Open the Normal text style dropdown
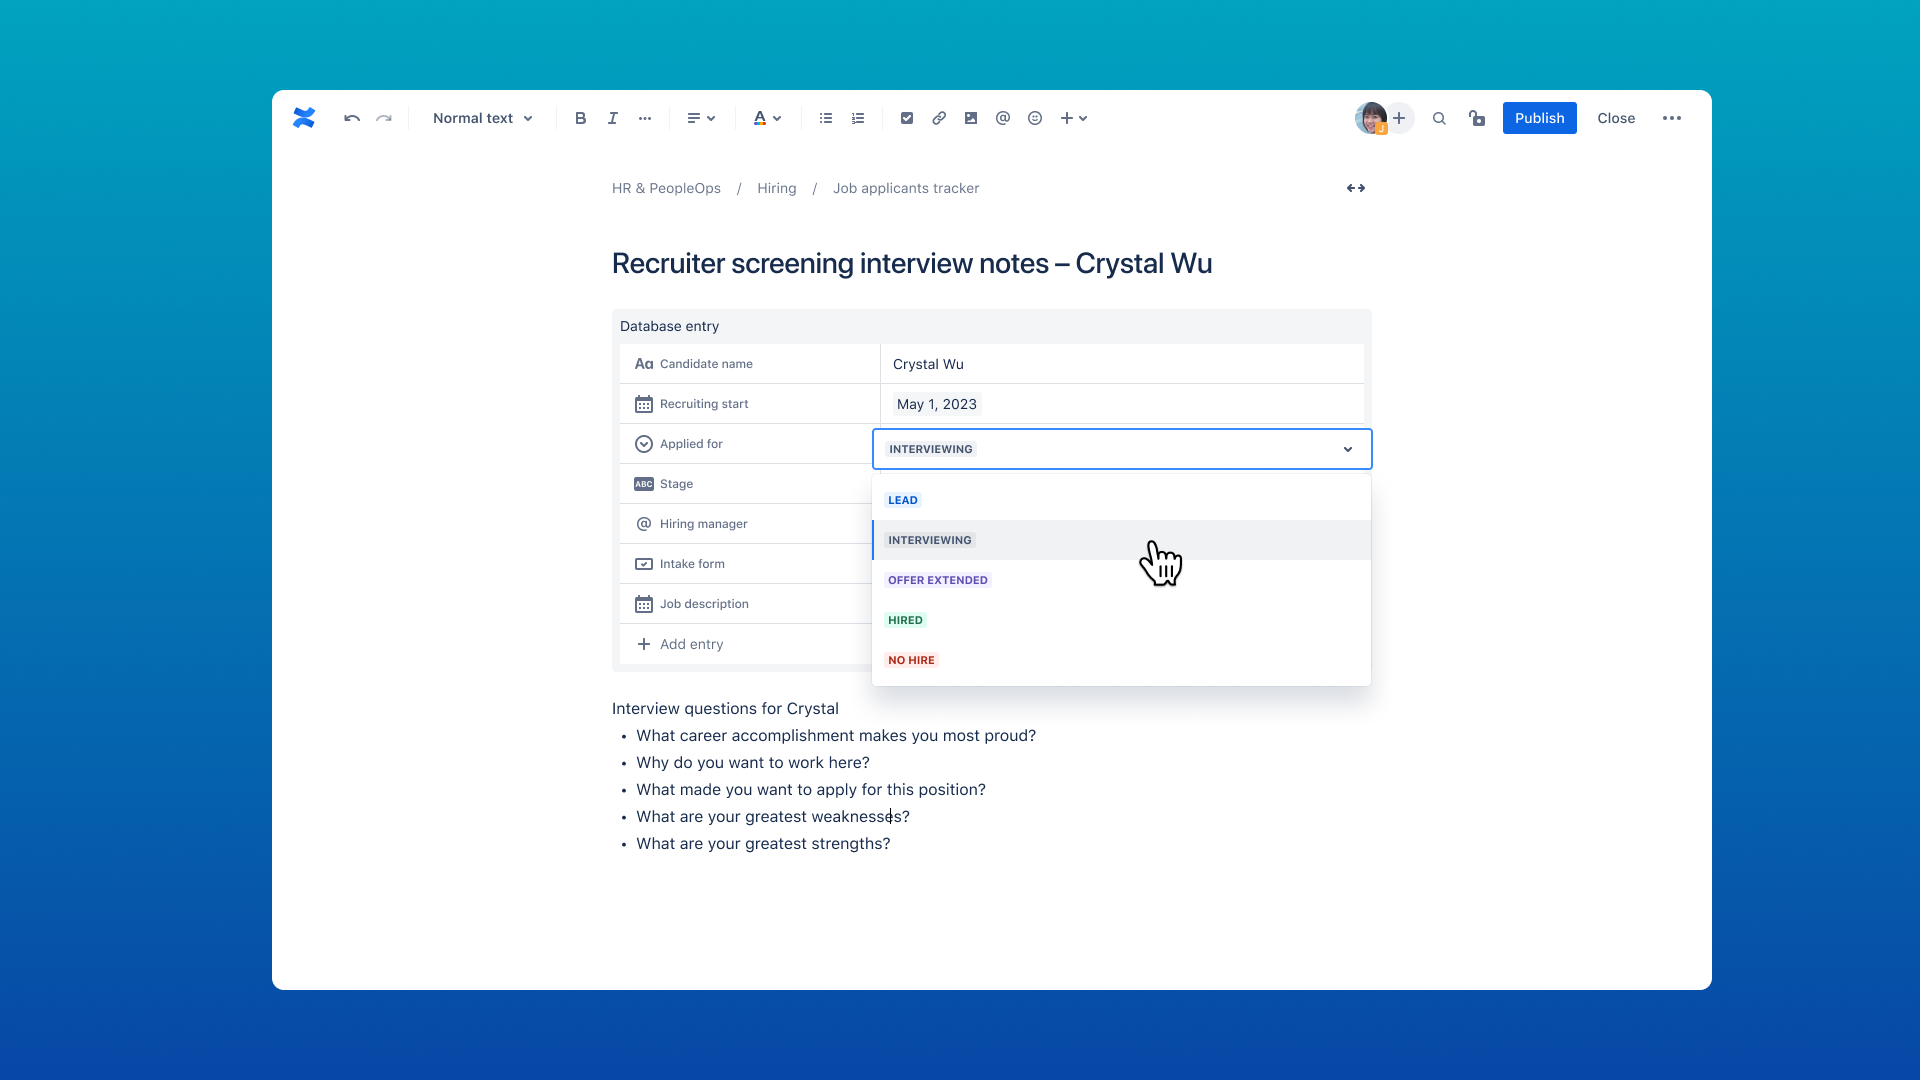The image size is (1920, 1080). (x=482, y=118)
